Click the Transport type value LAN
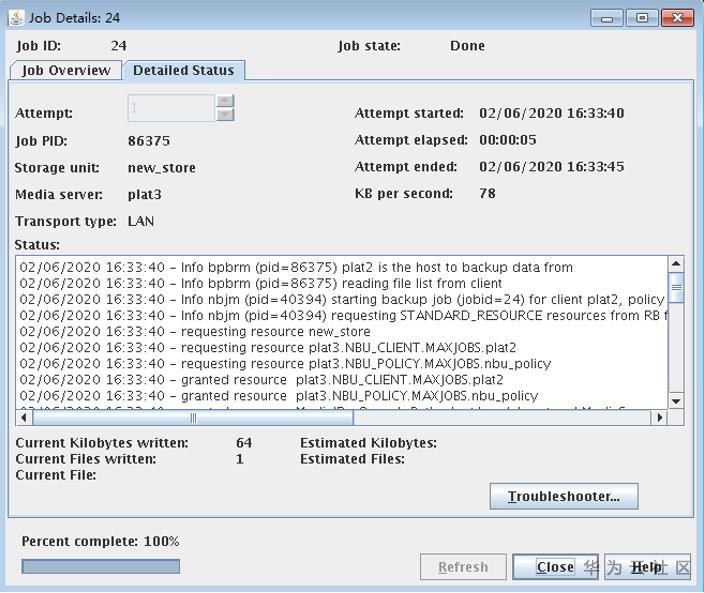The image size is (704, 593). point(141,221)
